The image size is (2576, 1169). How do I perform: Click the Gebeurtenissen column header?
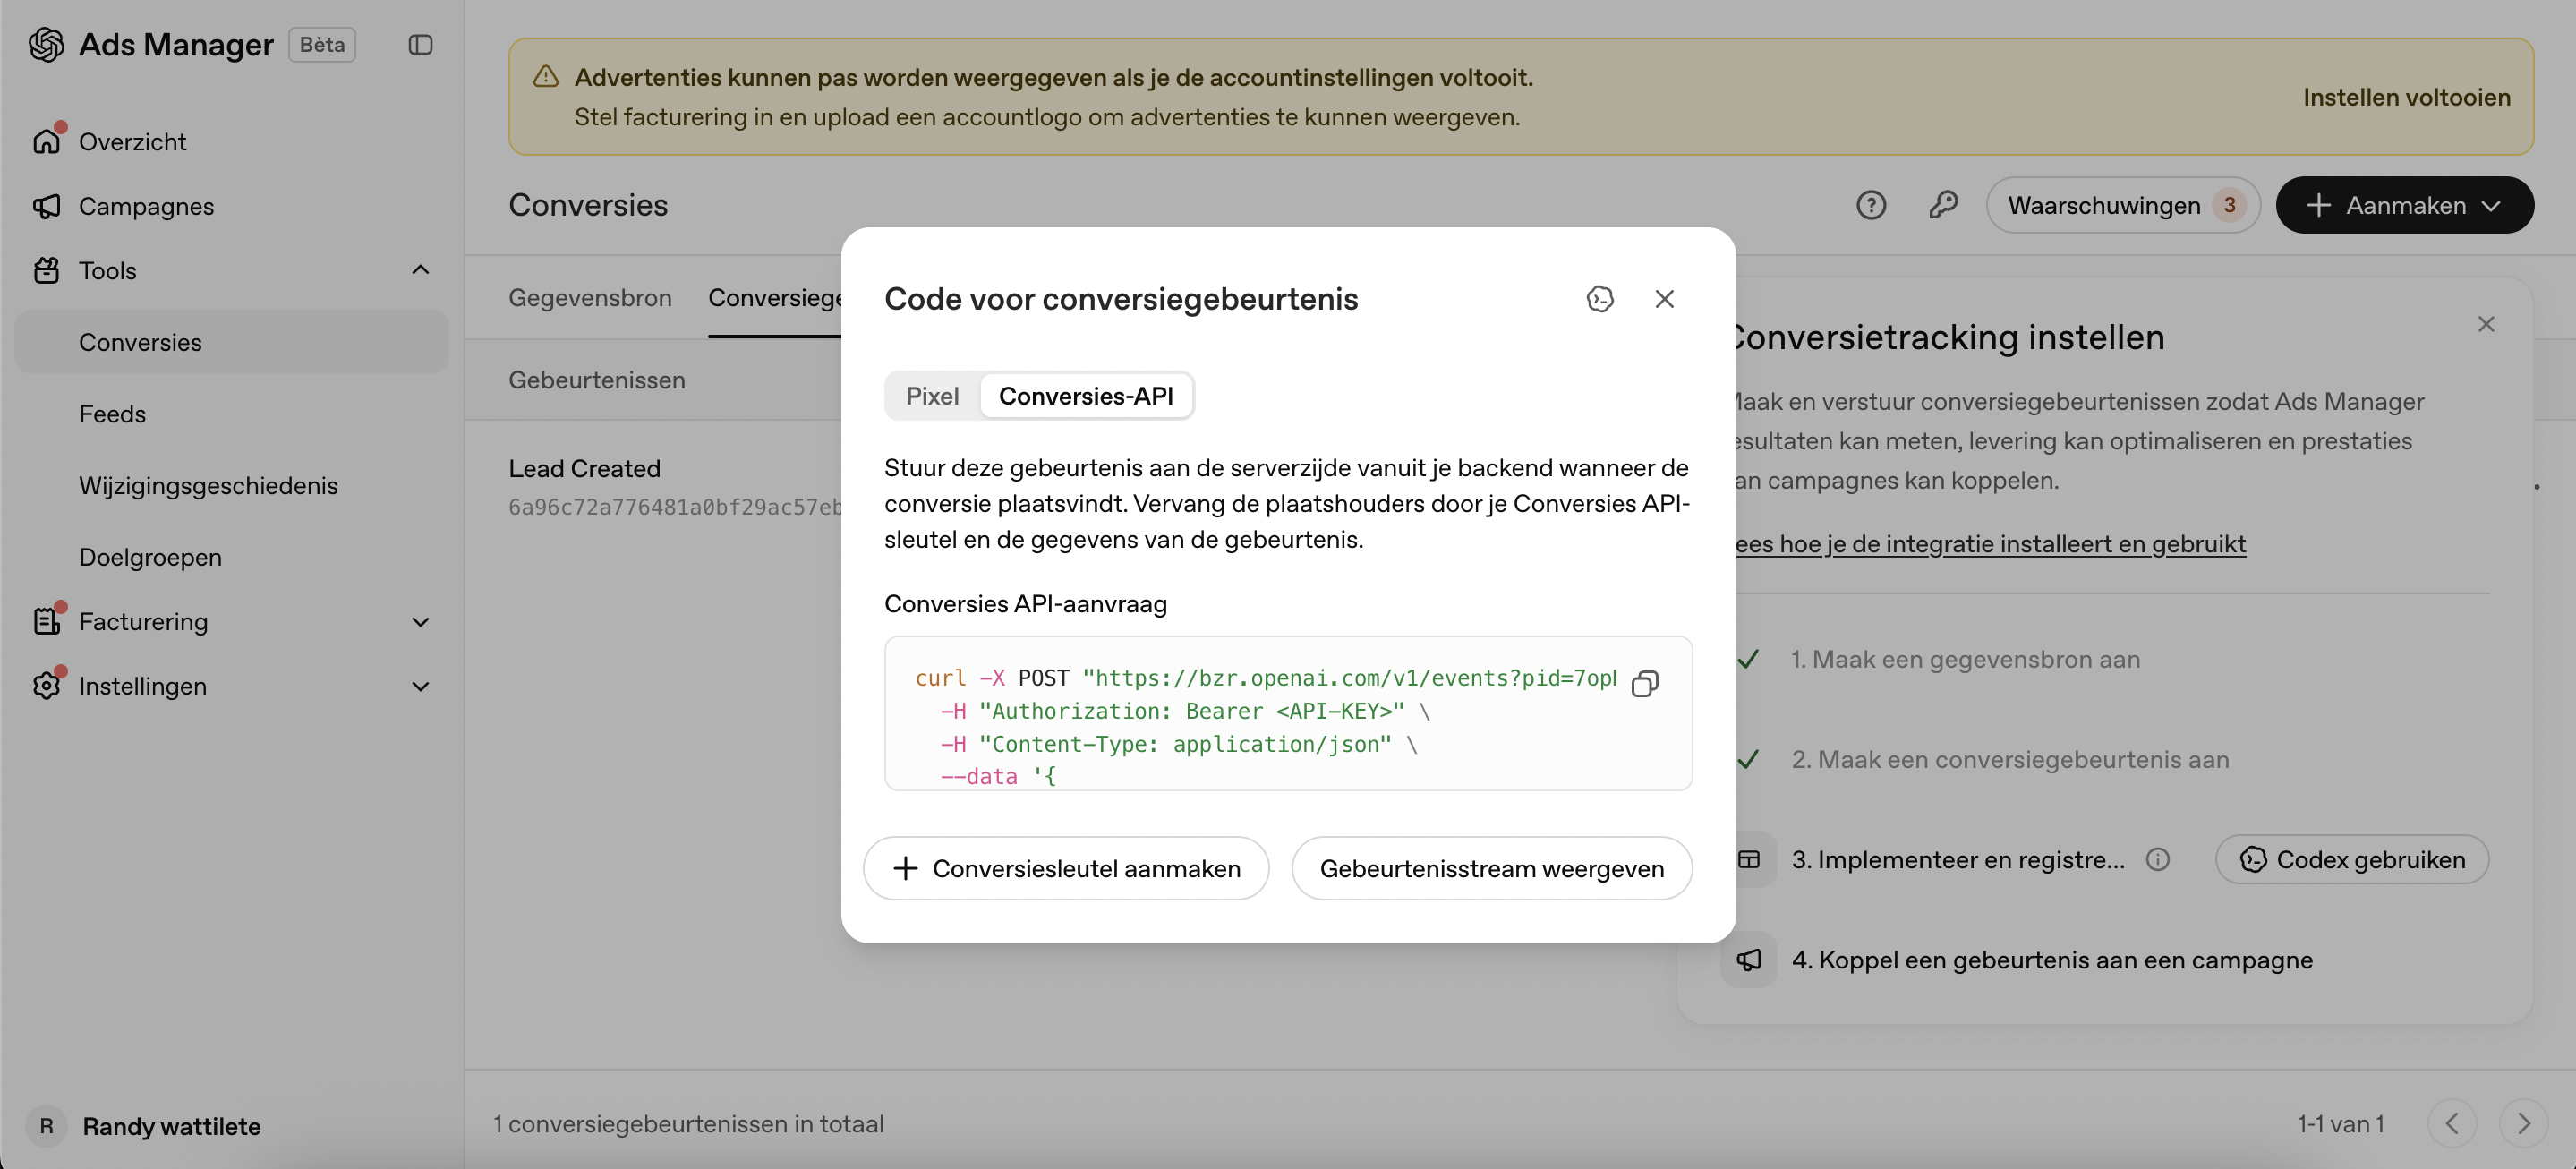point(596,380)
